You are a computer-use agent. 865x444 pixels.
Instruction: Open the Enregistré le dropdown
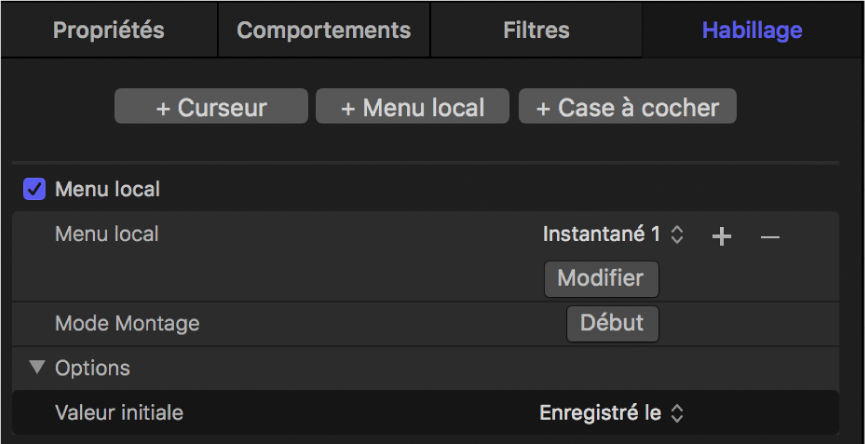pos(611,412)
